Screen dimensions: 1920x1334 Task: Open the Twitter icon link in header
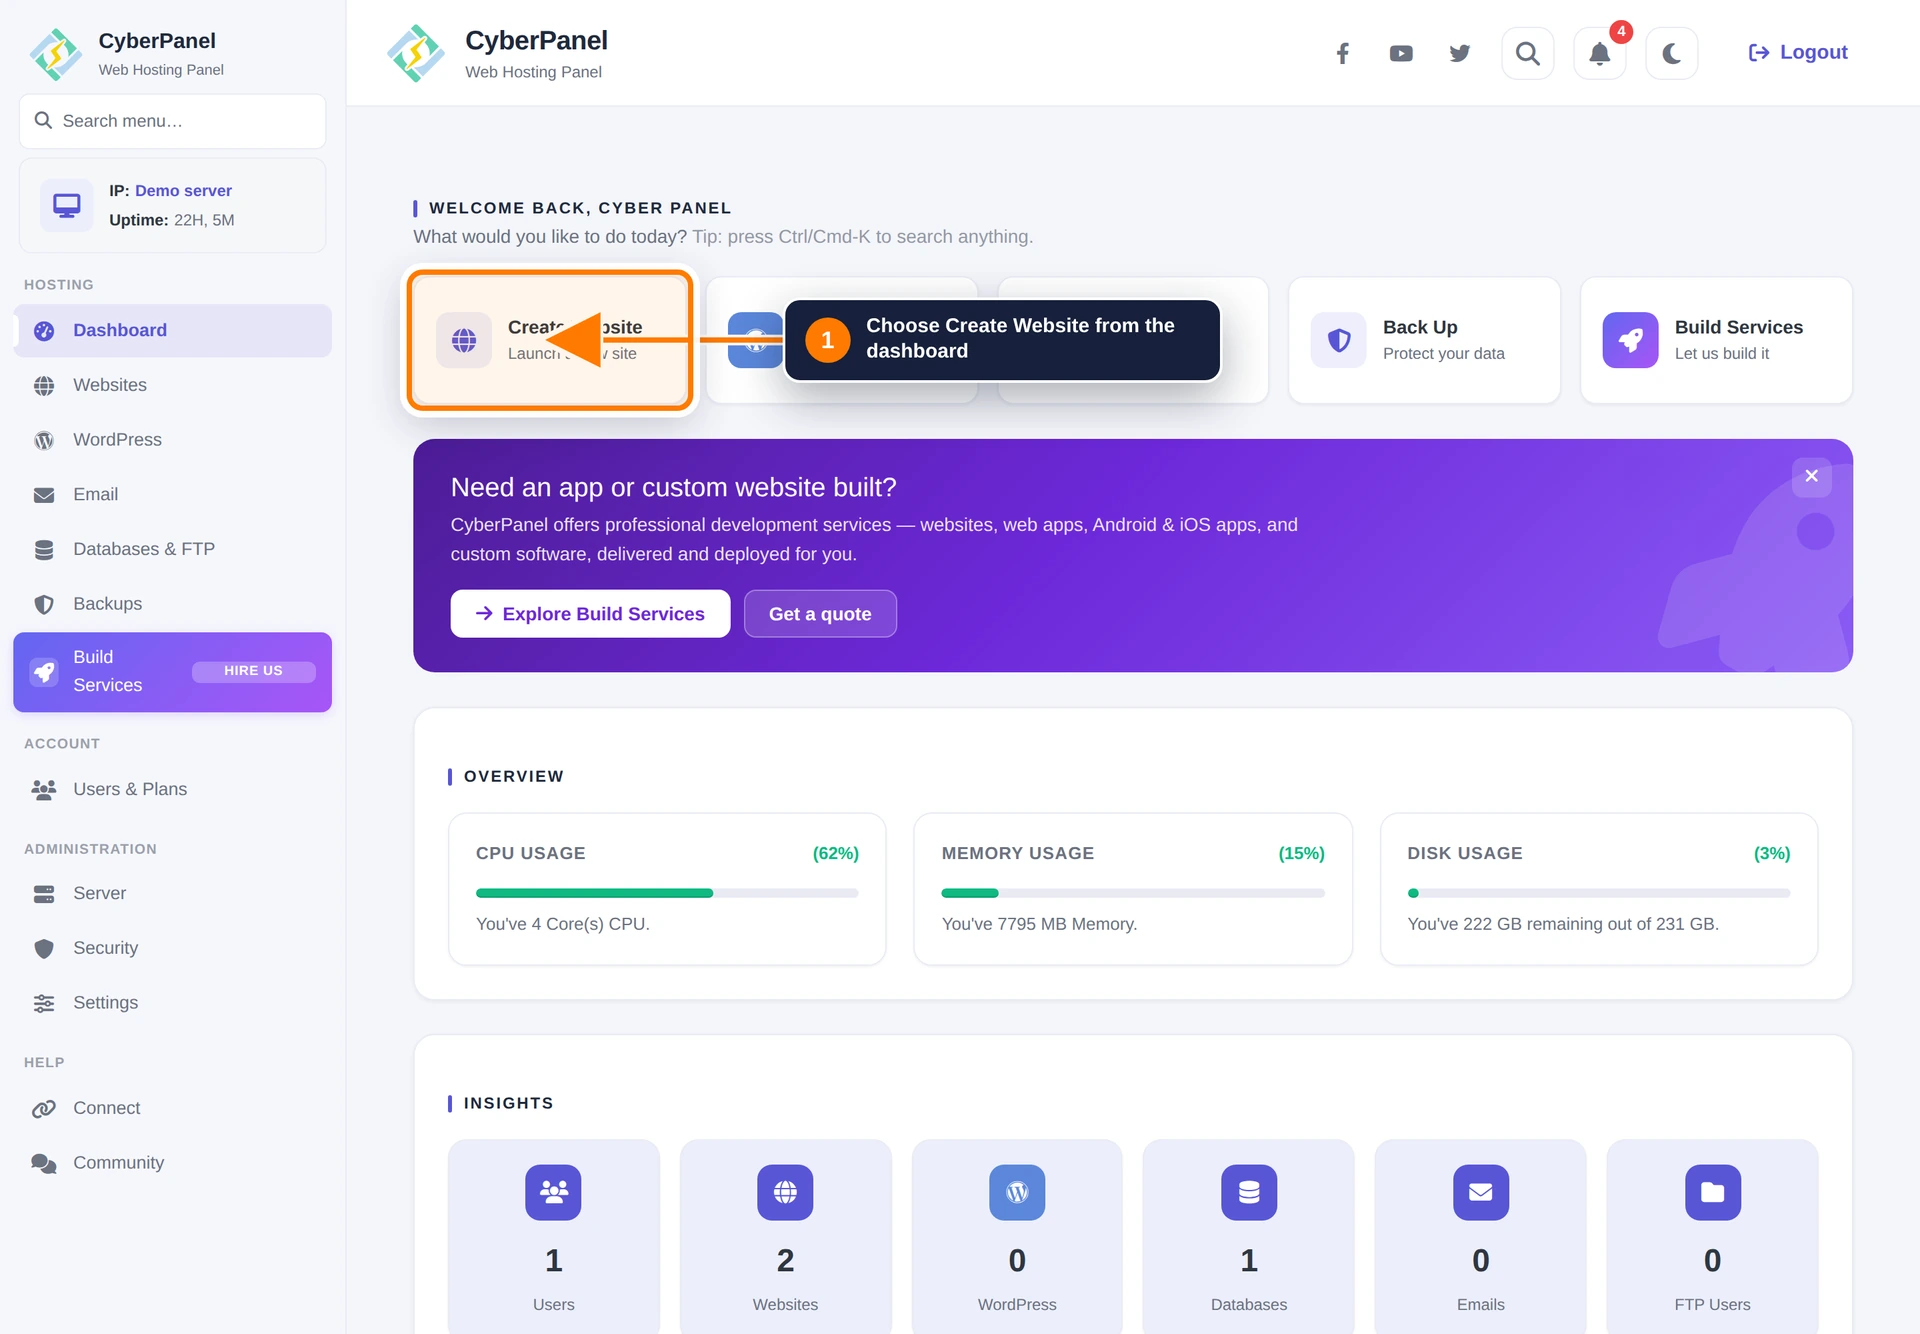1460,53
